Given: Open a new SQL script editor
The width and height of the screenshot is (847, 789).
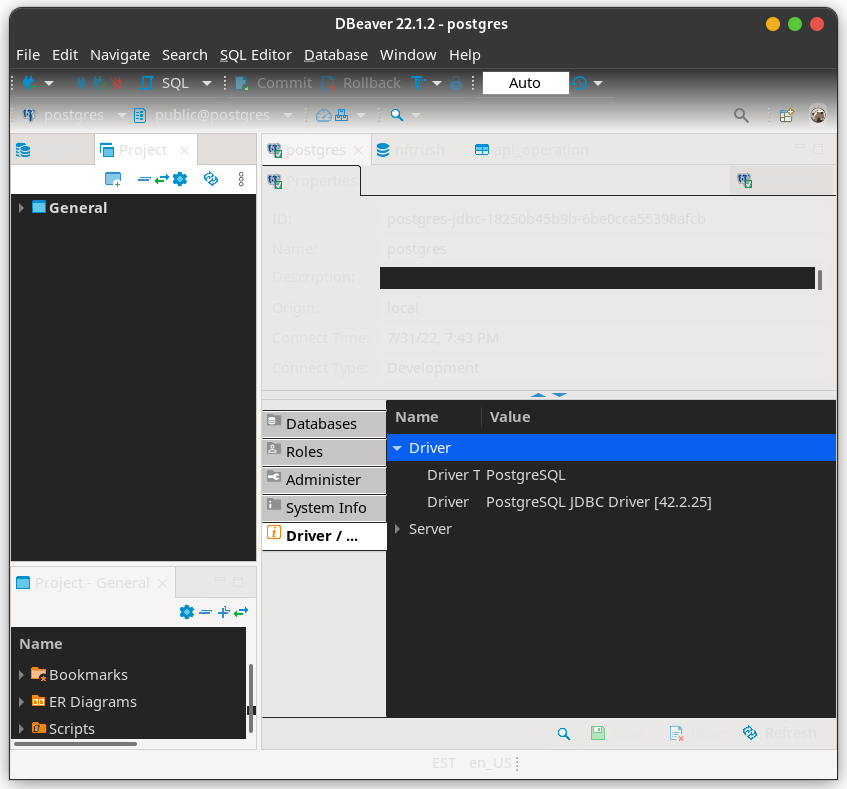Looking at the screenshot, I should (x=165, y=83).
